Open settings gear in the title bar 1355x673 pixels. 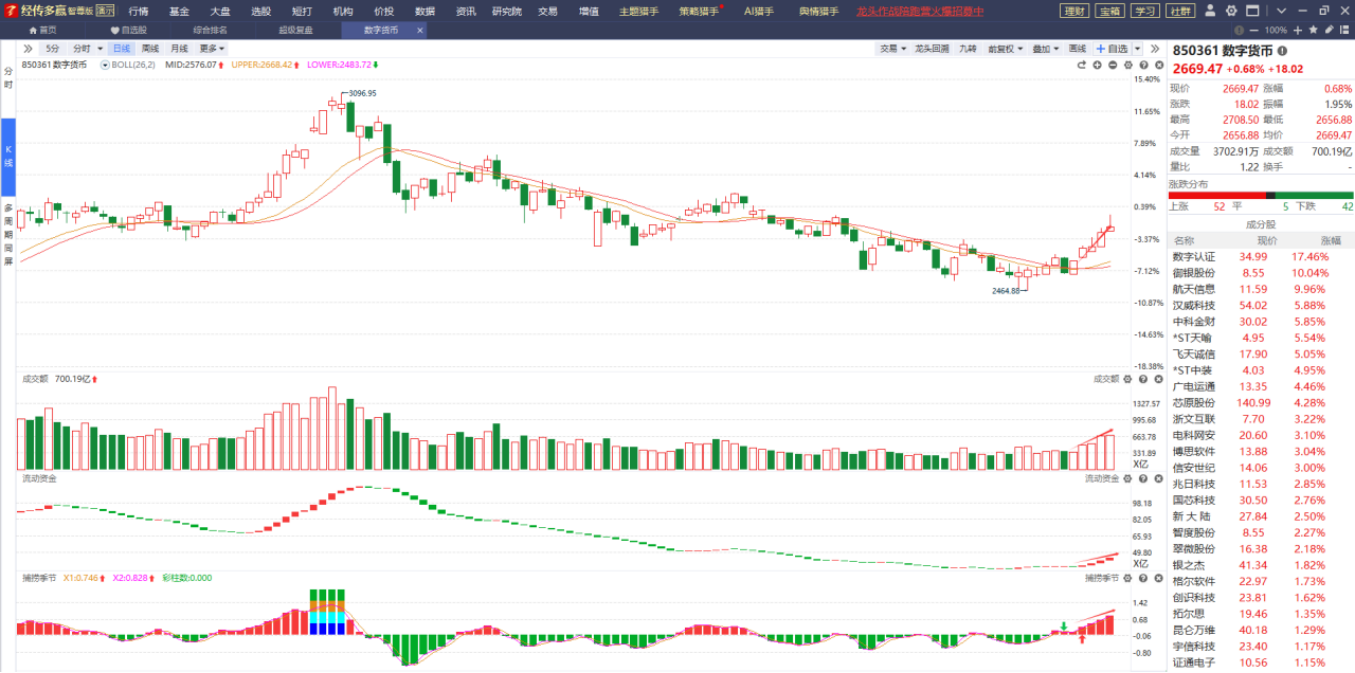point(1230,11)
